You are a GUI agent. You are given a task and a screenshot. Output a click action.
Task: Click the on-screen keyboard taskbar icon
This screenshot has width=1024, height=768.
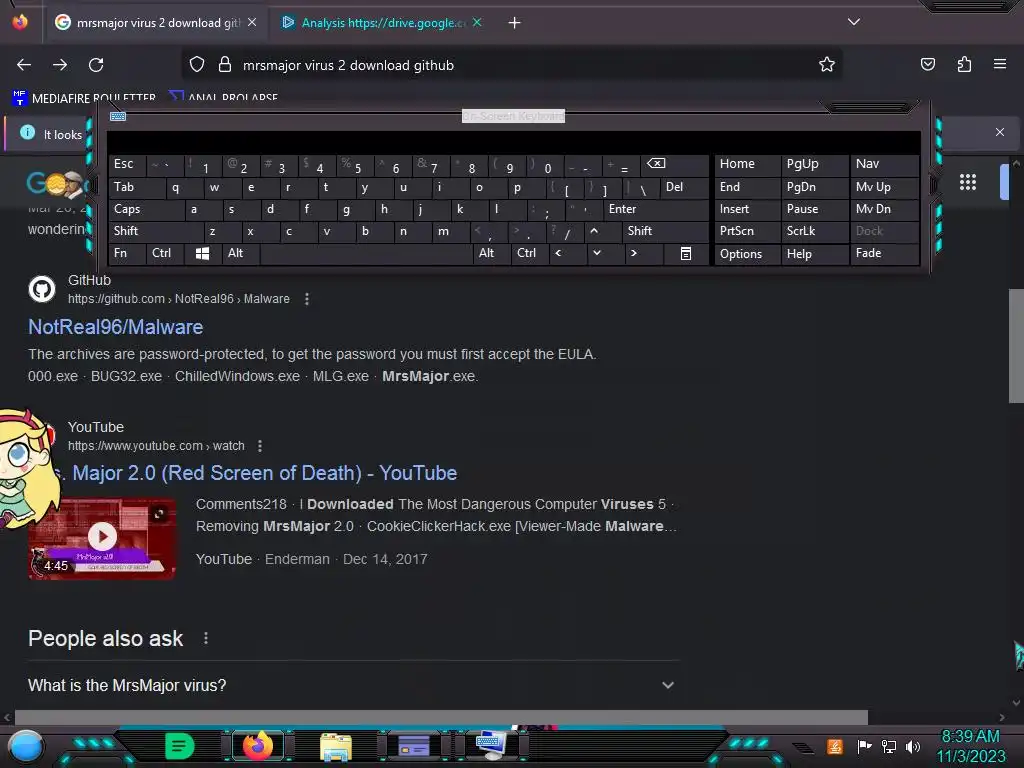click(490, 745)
